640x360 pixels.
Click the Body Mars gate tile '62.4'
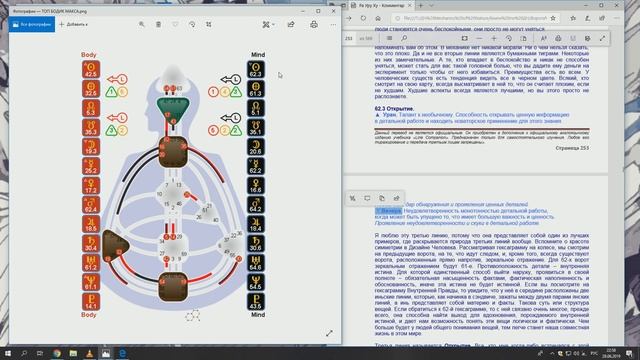91,205
